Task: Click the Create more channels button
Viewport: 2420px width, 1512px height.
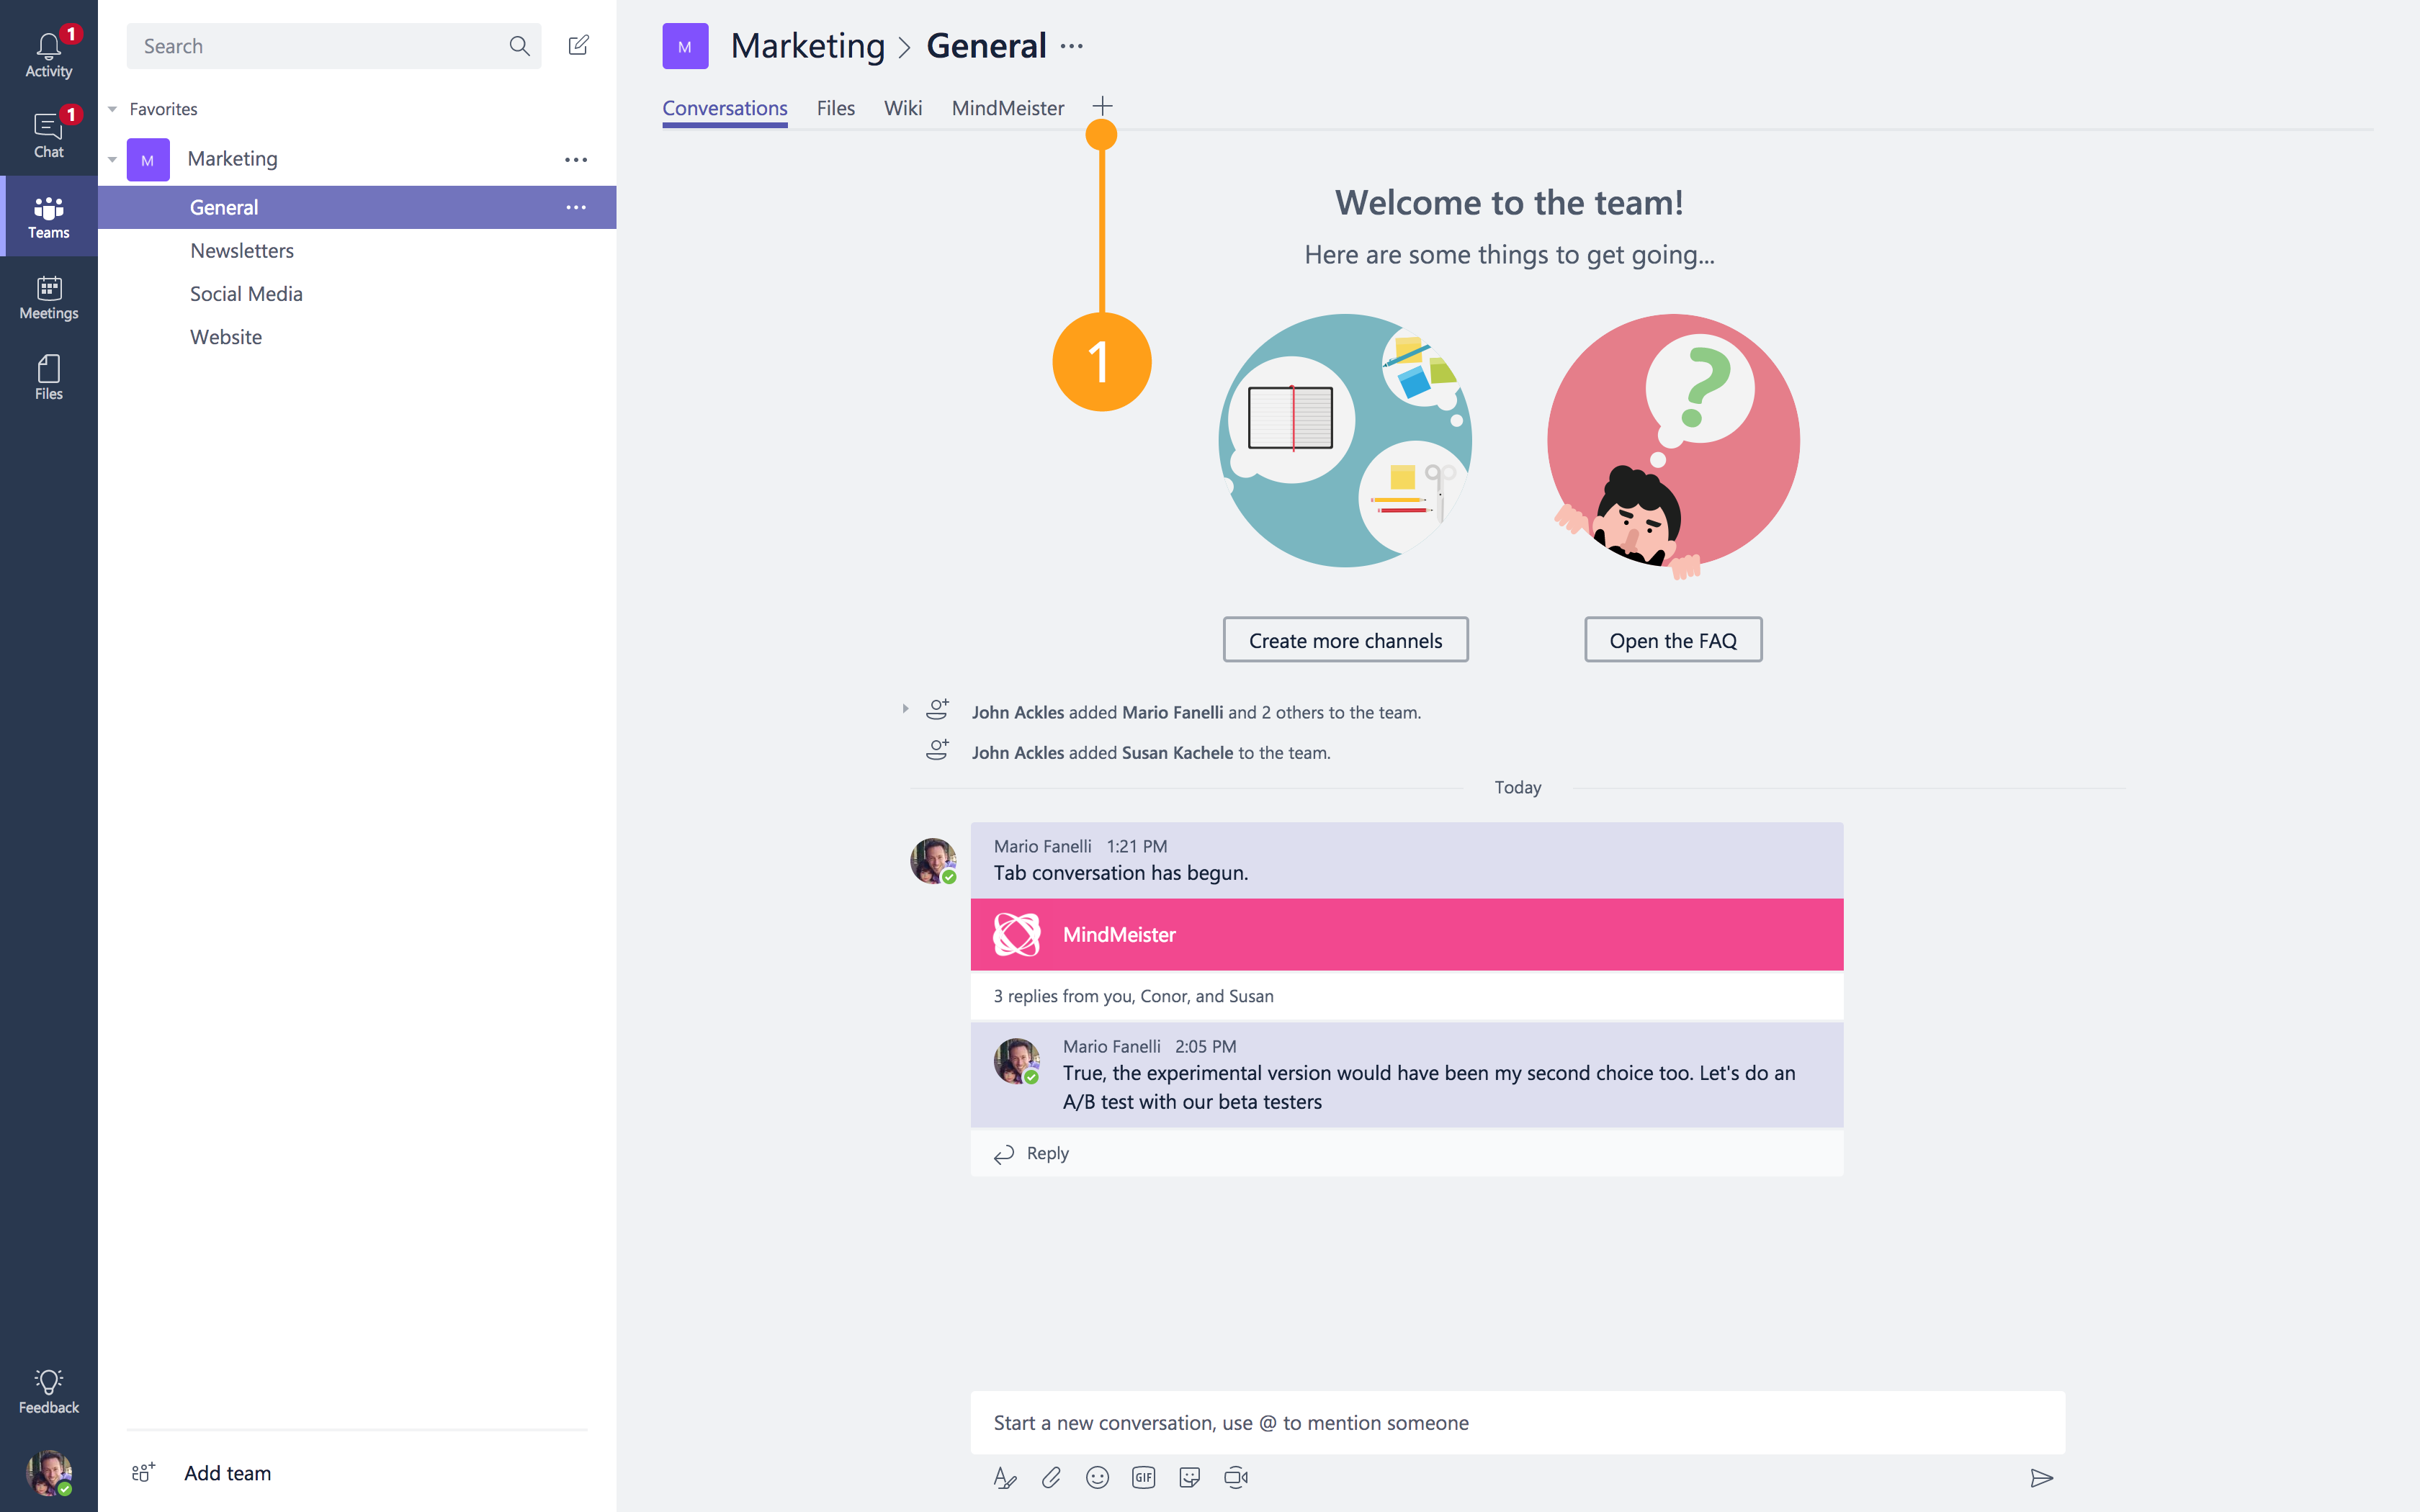Action: pyautogui.click(x=1345, y=639)
